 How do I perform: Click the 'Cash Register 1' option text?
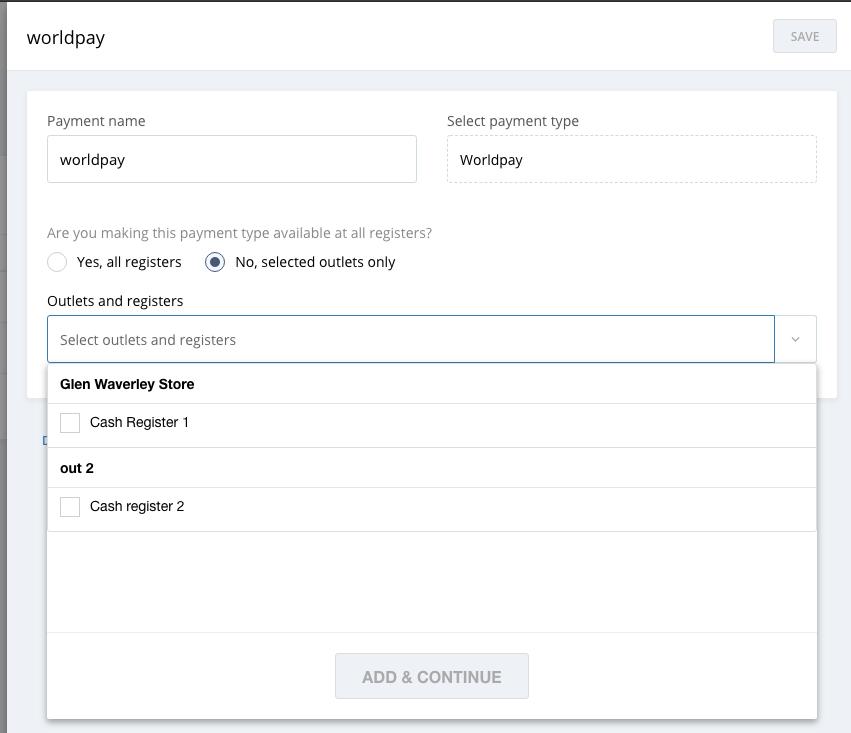point(139,423)
